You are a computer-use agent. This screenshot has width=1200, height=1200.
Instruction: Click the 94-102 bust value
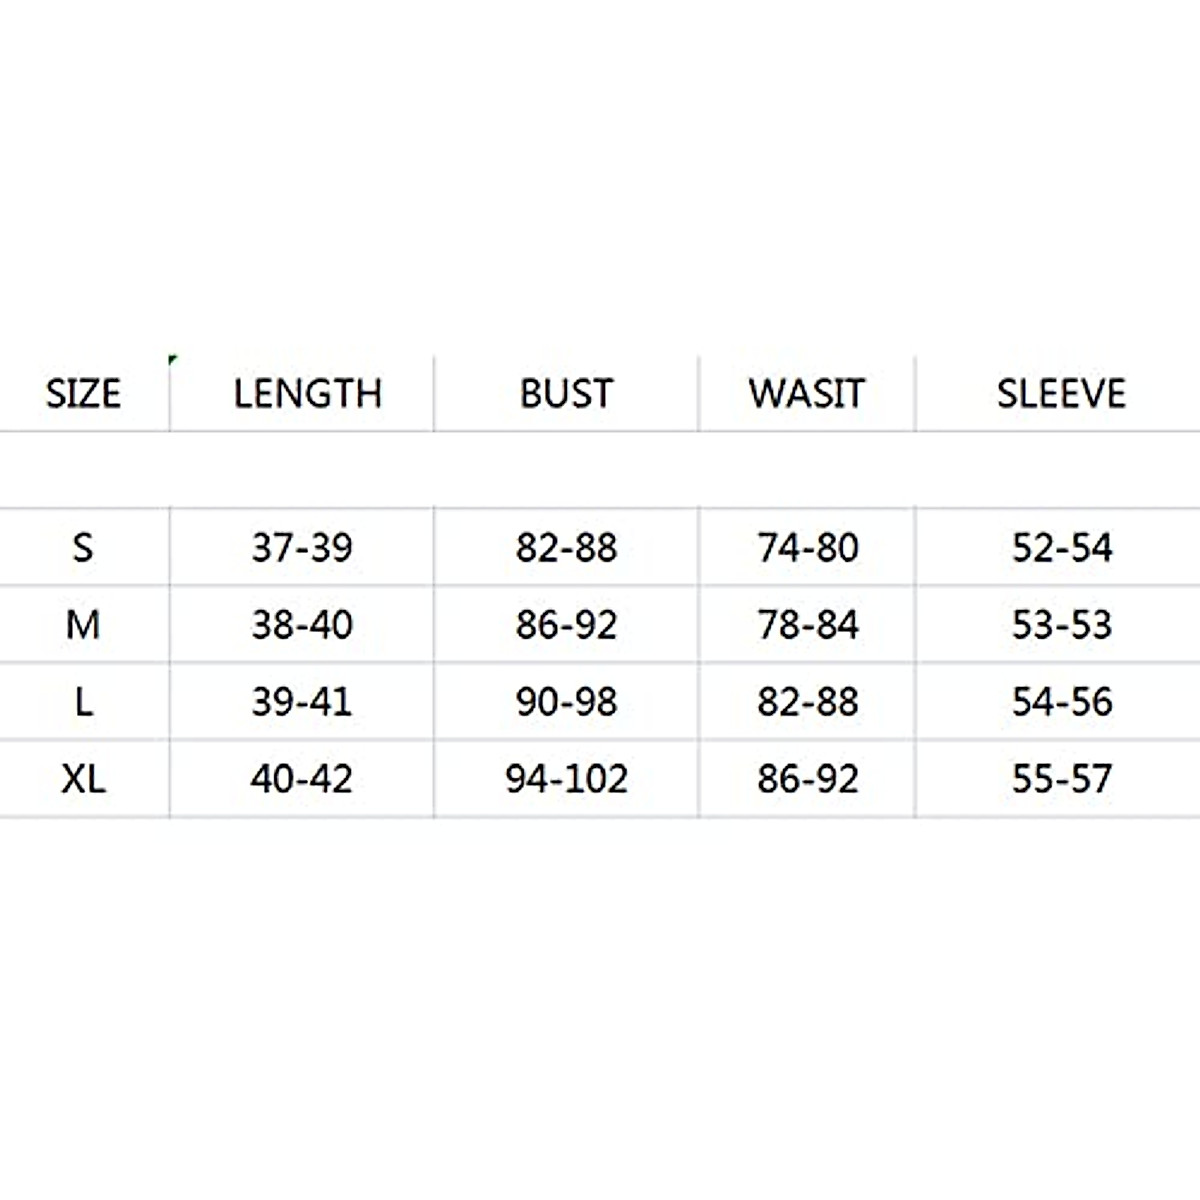pos(566,778)
